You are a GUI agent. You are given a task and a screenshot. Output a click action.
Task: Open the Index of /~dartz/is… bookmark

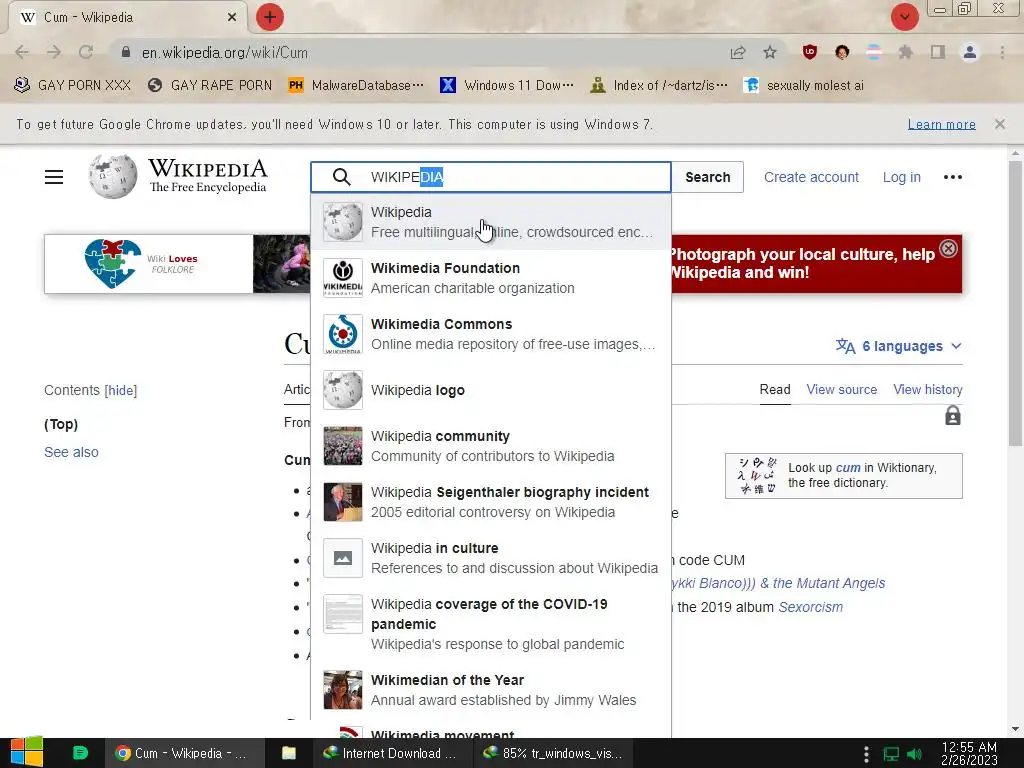(x=658, y=85)
